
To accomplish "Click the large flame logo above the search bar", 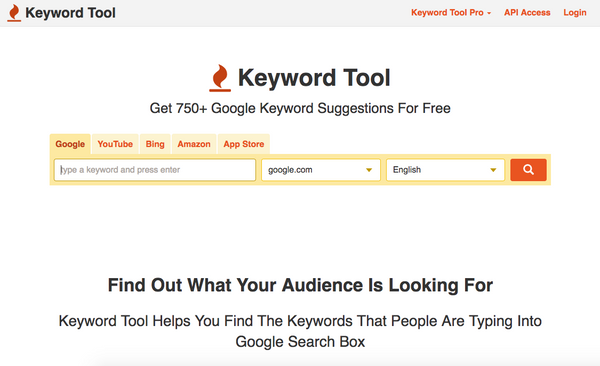I will coord(220,78).
